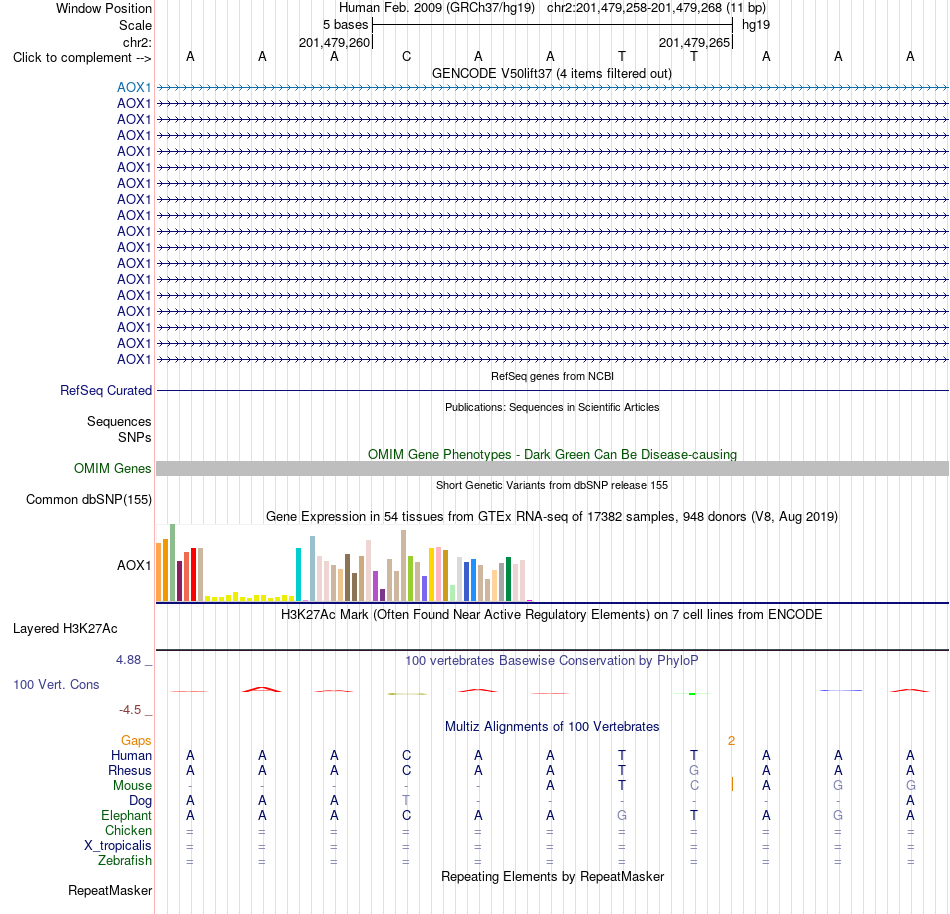Click the gray OMIM Genes item bar
The height and width of the screenshot is (914, 950).
[552, 468]
